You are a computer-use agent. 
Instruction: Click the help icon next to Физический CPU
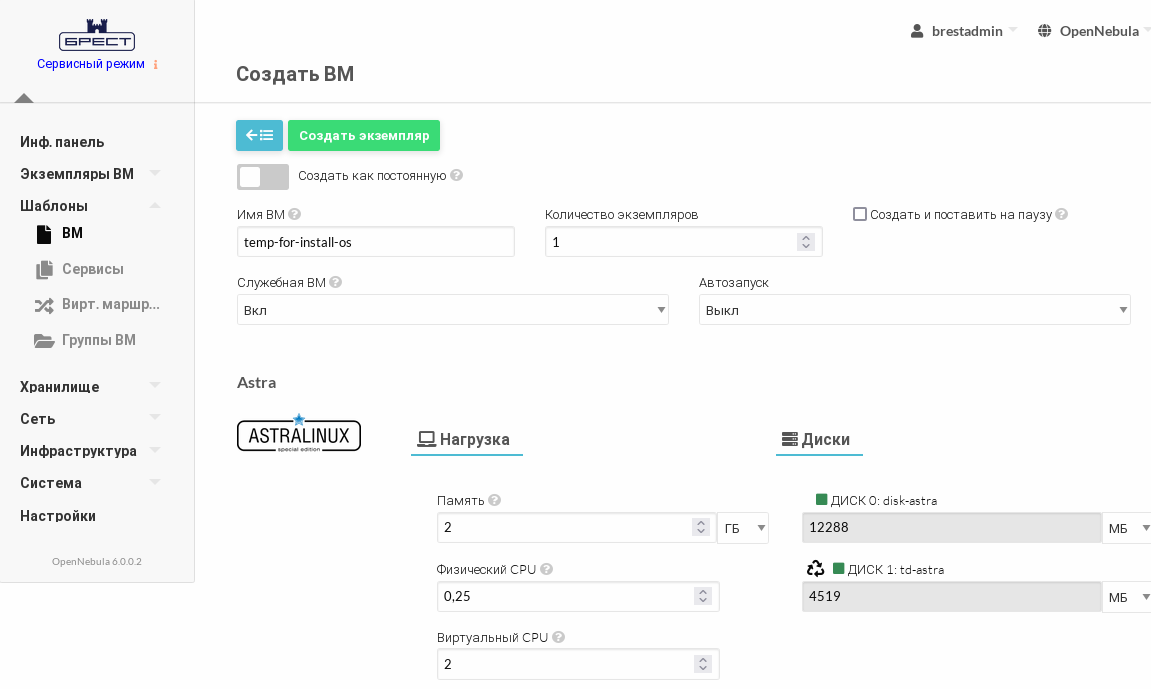pyautogui.click(x=546, y=569)
